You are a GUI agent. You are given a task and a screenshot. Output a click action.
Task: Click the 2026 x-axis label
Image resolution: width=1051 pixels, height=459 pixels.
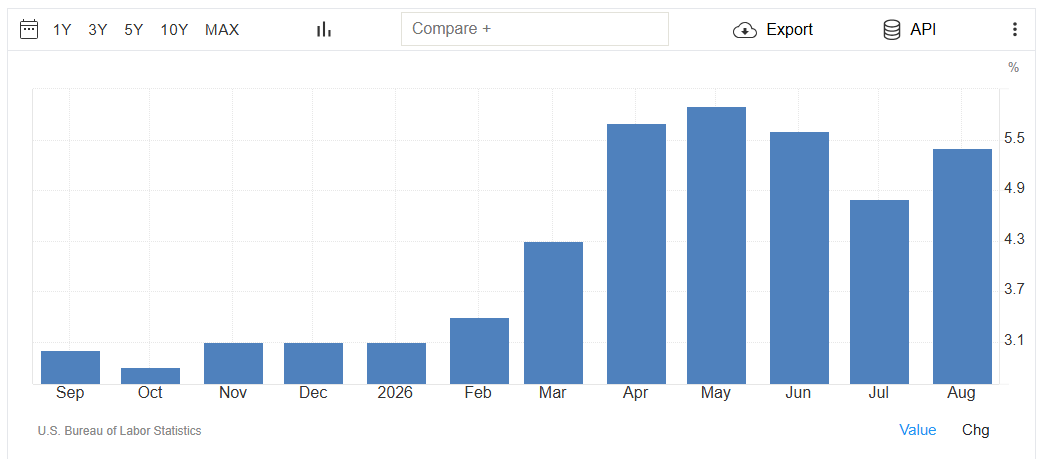pyautogui.click(x=395, y=393)
